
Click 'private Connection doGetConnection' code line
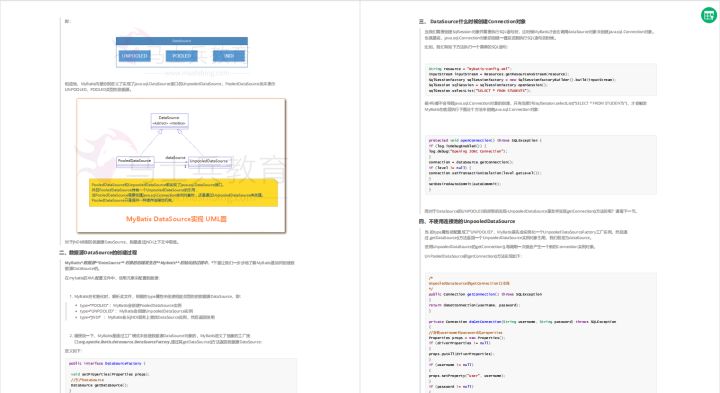pyautogui.click(x=523, y=321)
